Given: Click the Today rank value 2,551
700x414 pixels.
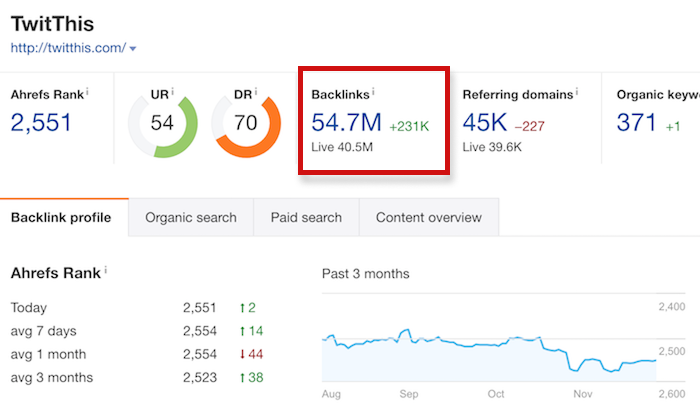Looking at the screenshot, I should click(x=200, y=308).
